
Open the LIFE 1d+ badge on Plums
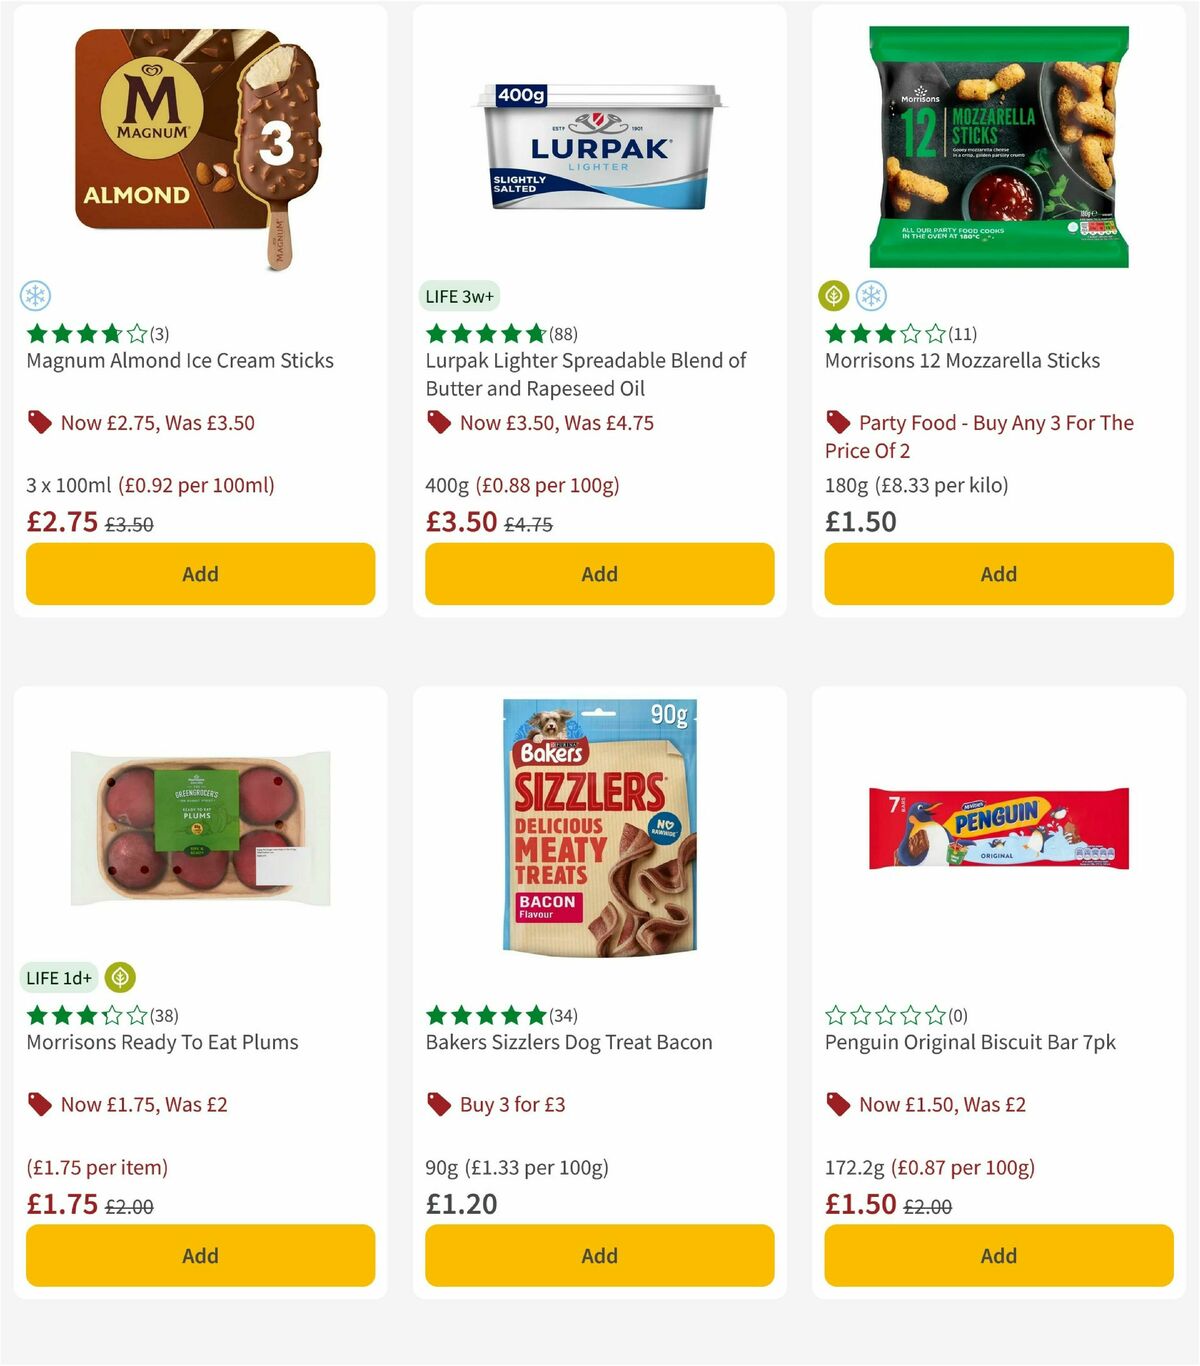click(x=59, y=978)
